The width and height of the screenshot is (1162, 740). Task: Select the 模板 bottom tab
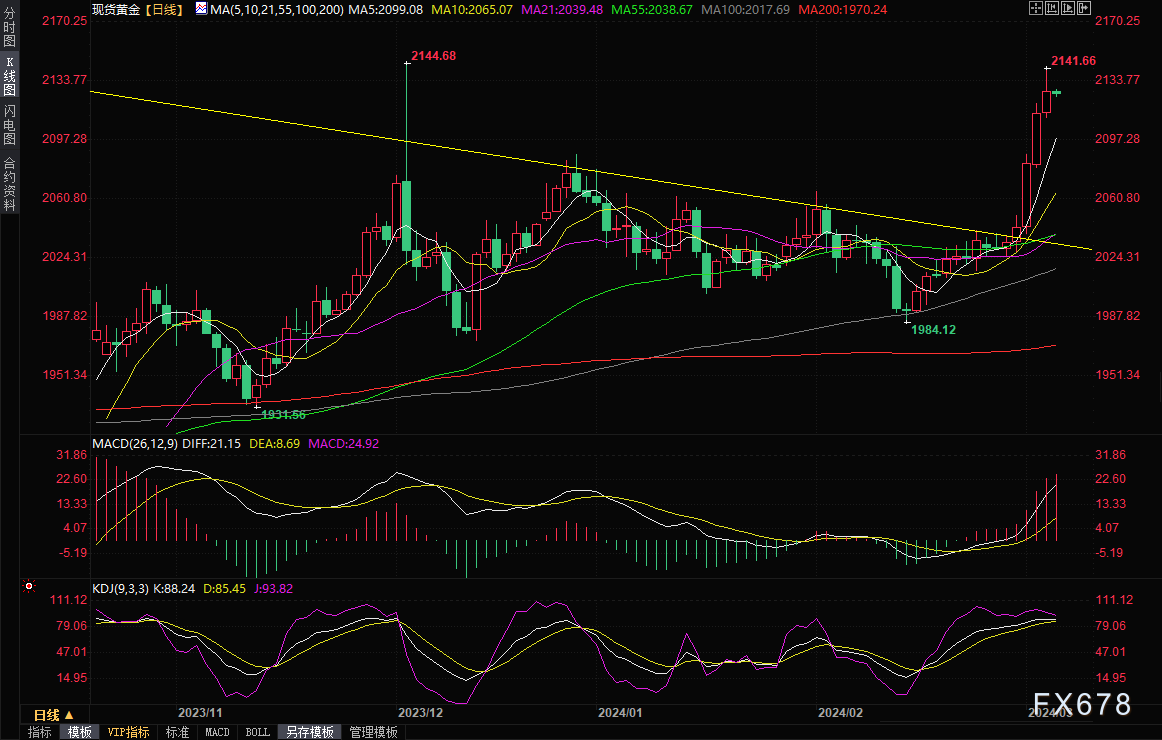pos(80,732)
